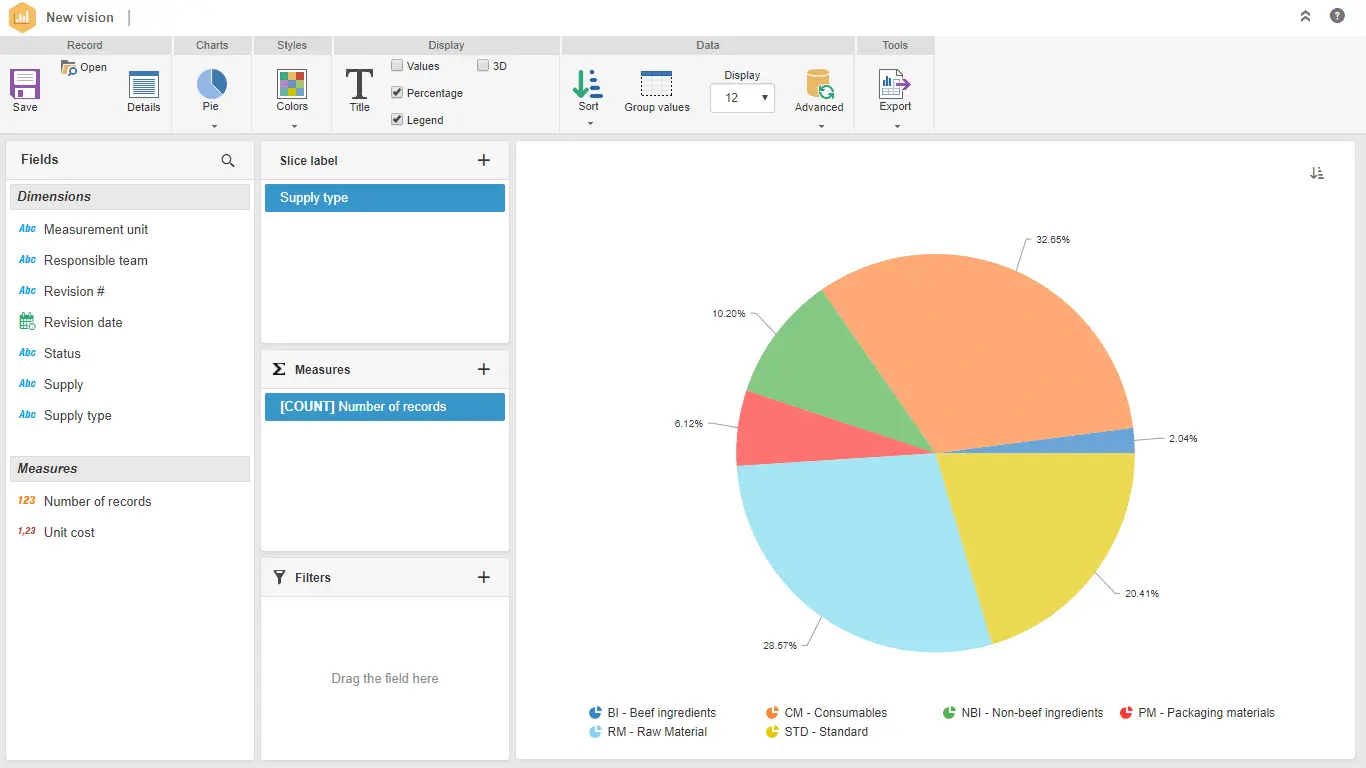Collapse the ribbon with the double chevron icon
The width and height of the screenshot is (1366, 768).
coord(1305,16)
